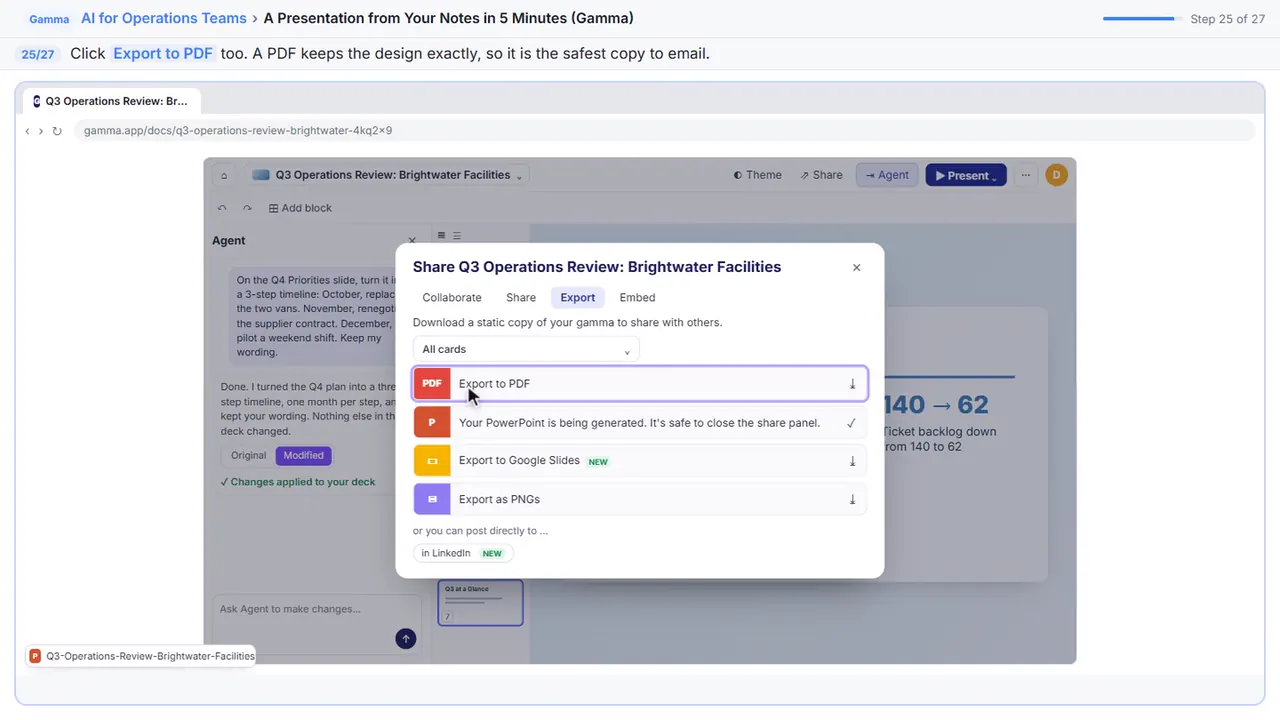The width and height of the screenshot is (1280, 720).
Task: Click Export to PDF
Action: (x=640, y=384)
